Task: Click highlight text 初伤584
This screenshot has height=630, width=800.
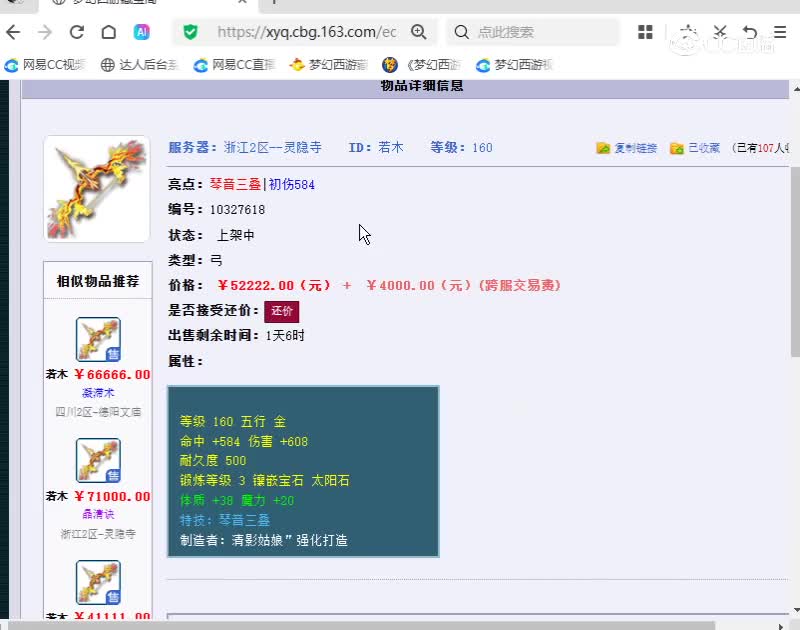Action: click(291, 184)
